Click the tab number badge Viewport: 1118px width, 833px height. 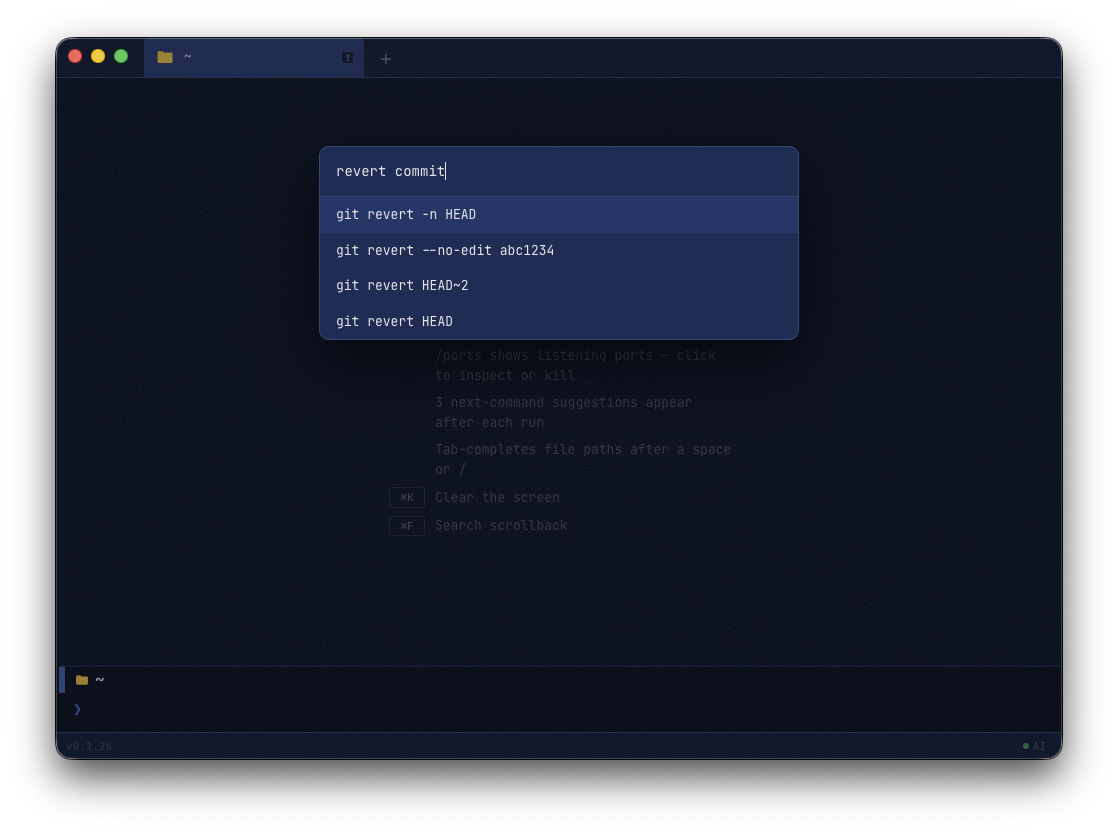[x=347, y=58]
